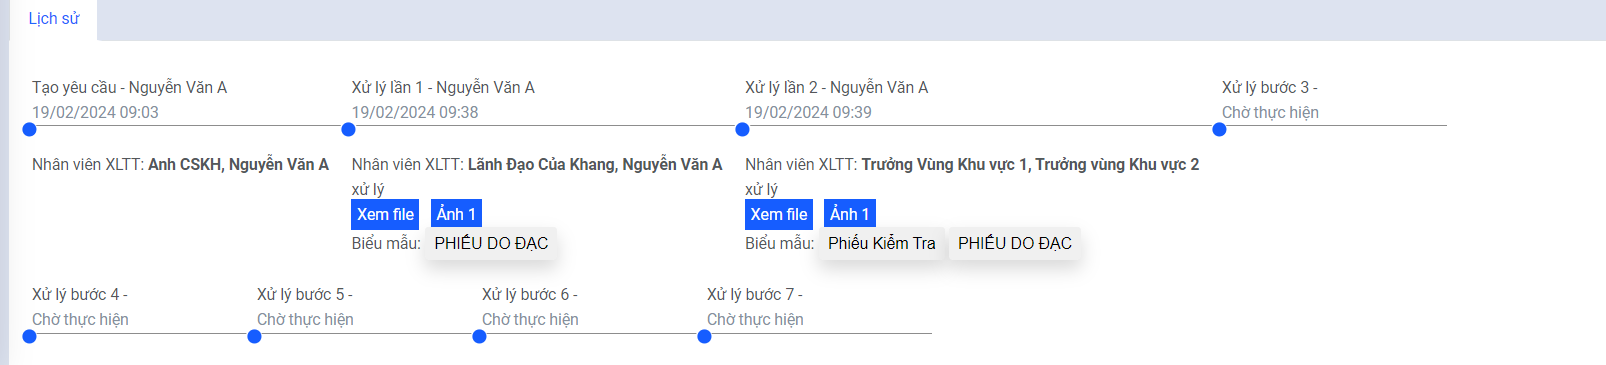The image size is (1606, 365).
Task: Open the Phiếu Kiểm Tra form
Action: point(882,243)
